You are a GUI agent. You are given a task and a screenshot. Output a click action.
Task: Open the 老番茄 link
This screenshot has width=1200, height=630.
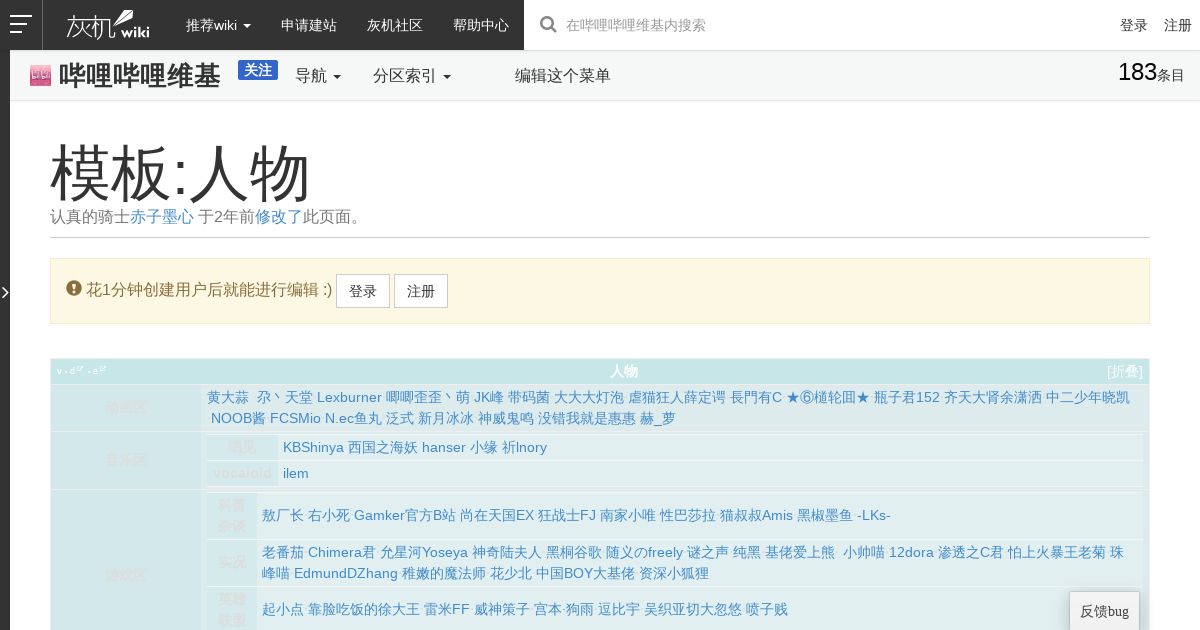283,552
